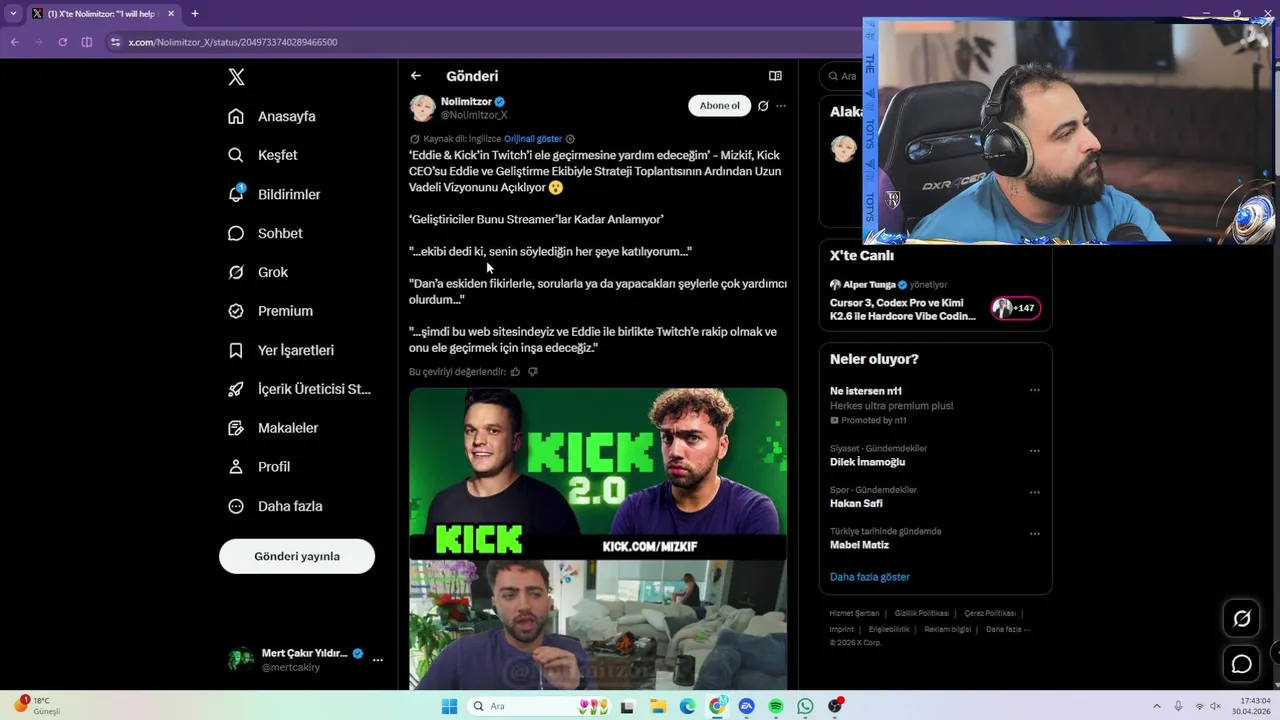The image size is (1280, 720).
Task: Open Dilek İmamoğlu trend
Action: coord(867,462)
